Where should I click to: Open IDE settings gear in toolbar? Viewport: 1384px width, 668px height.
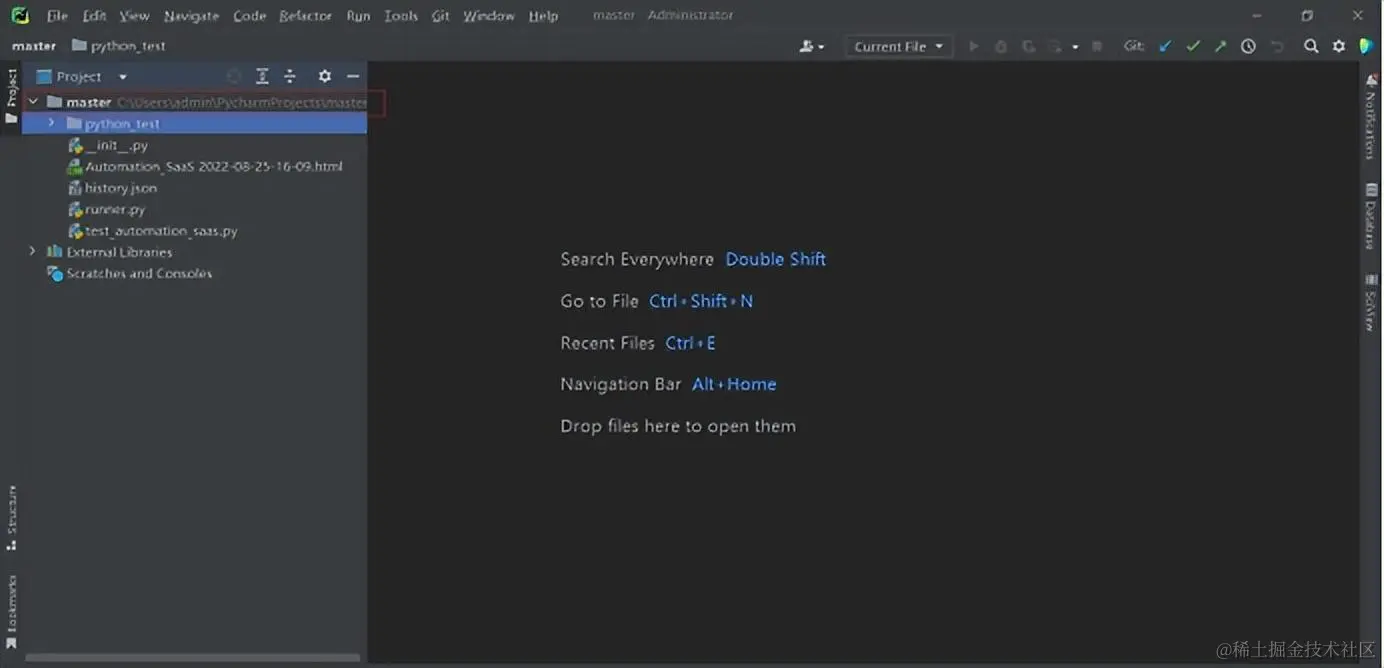(x=1339, y=46)
